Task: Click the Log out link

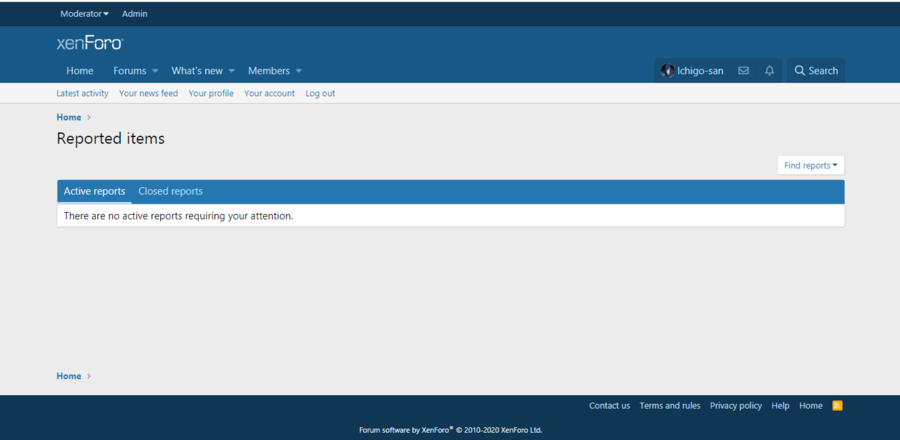Action: (320, 93)
